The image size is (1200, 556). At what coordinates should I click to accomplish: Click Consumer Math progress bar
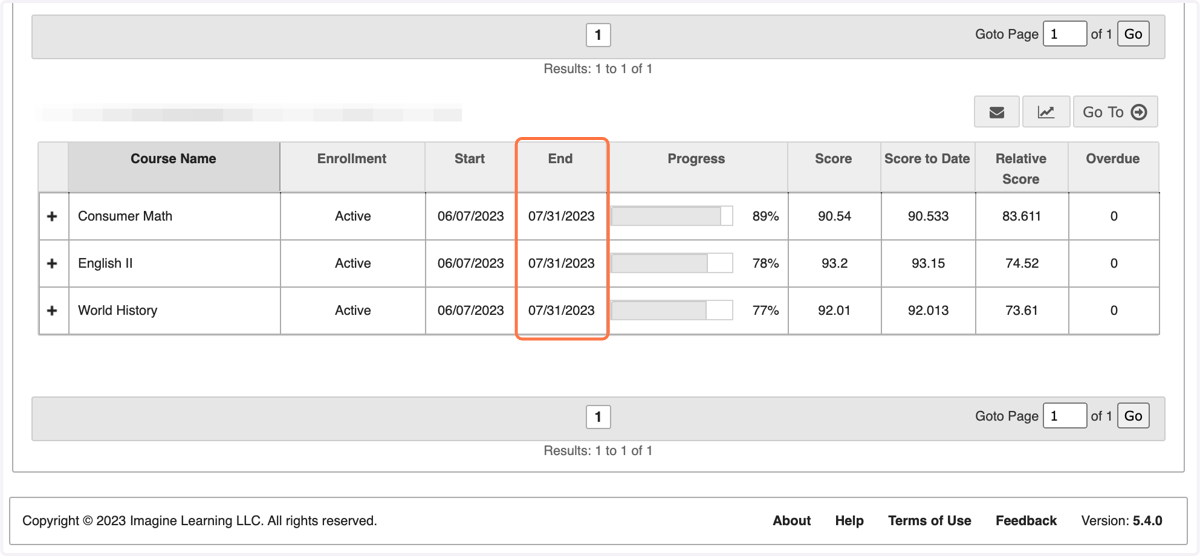point(672,216)
